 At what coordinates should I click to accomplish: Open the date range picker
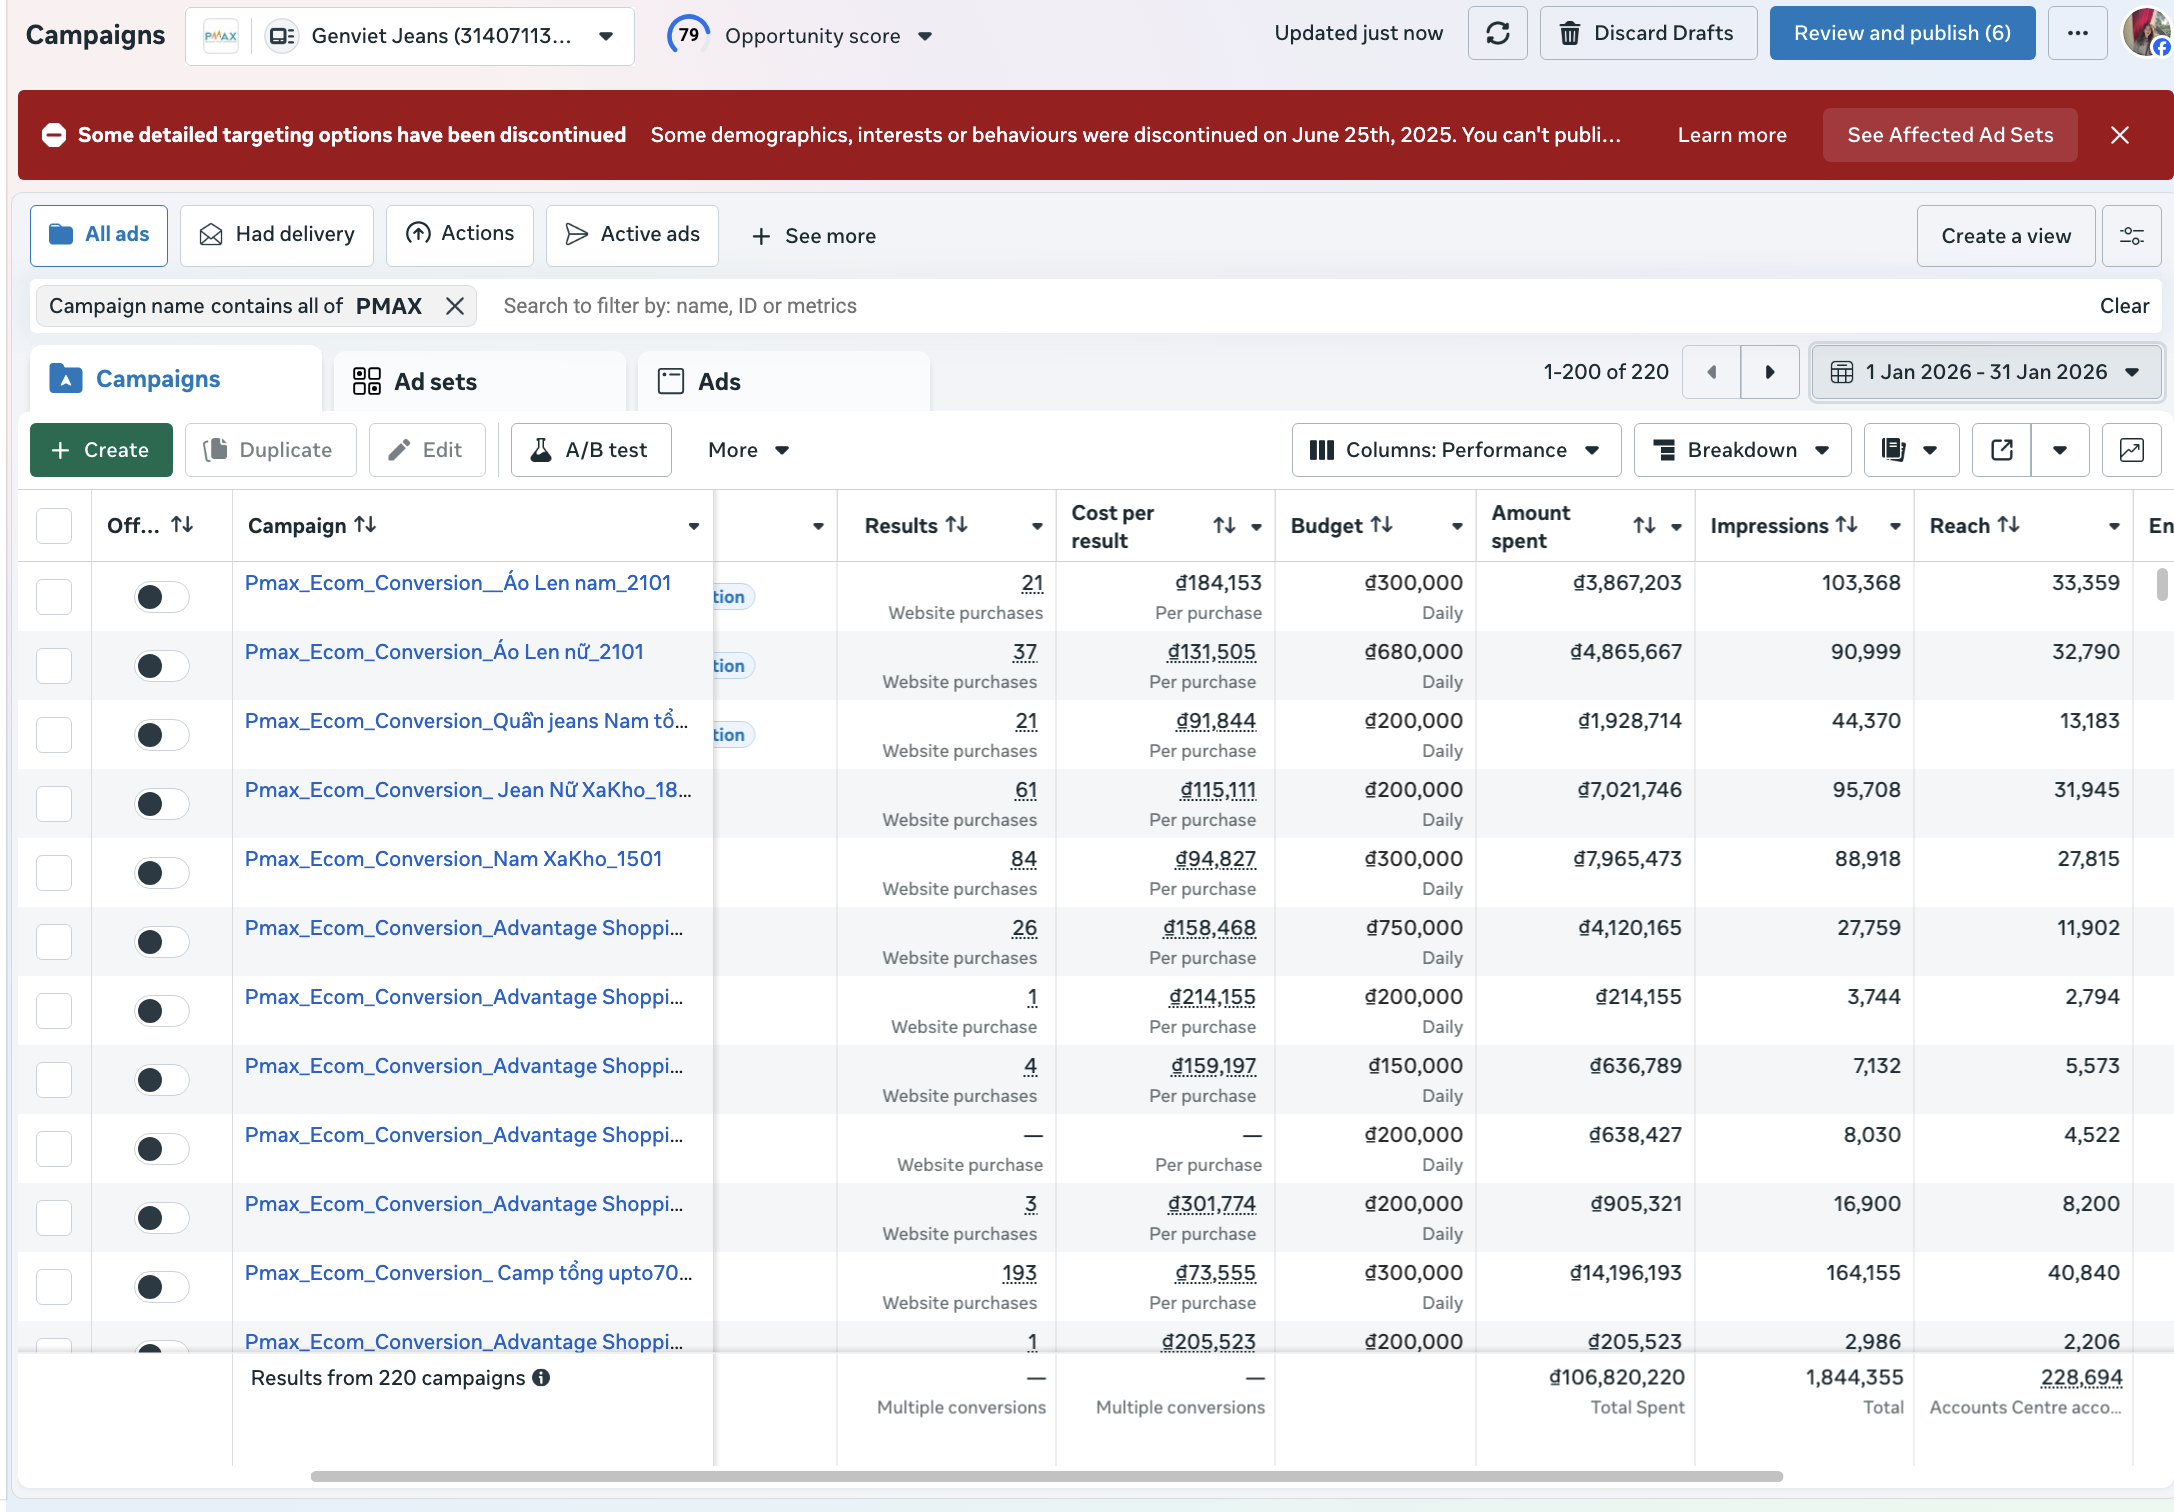(x=1986, y=372)
